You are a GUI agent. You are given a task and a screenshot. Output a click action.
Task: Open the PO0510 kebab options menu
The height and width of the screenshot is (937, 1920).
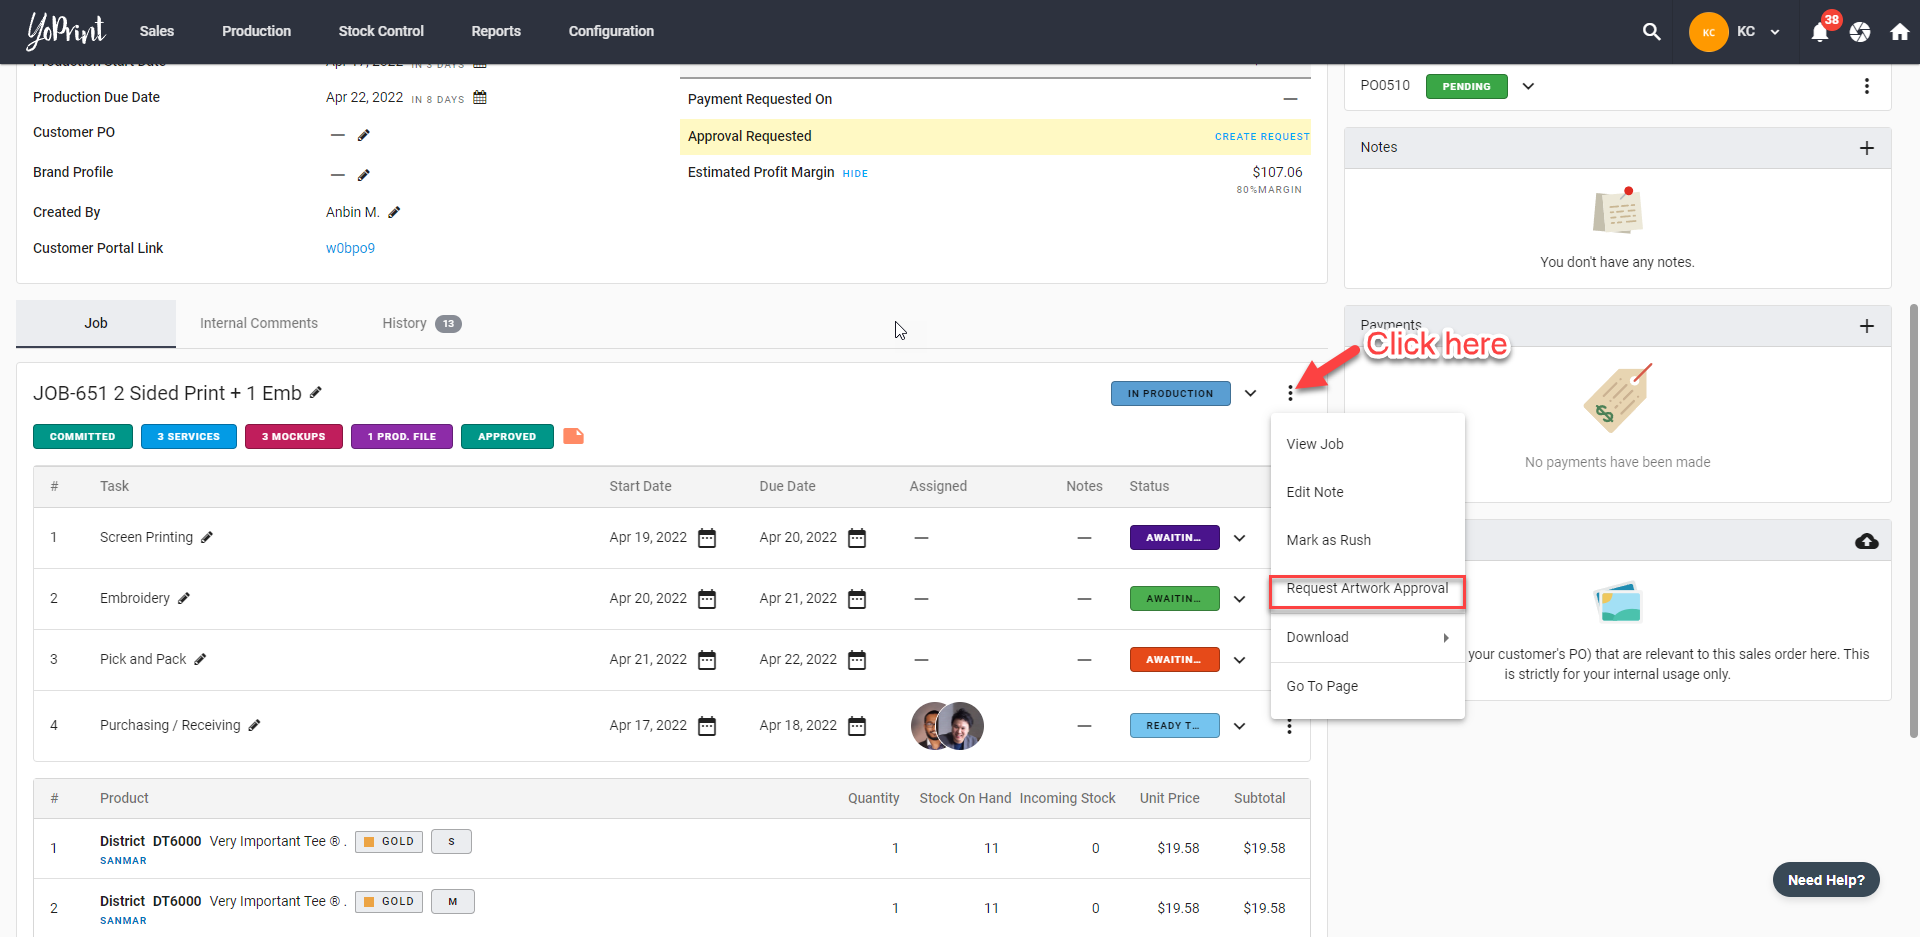click(x=1868, y=86)
